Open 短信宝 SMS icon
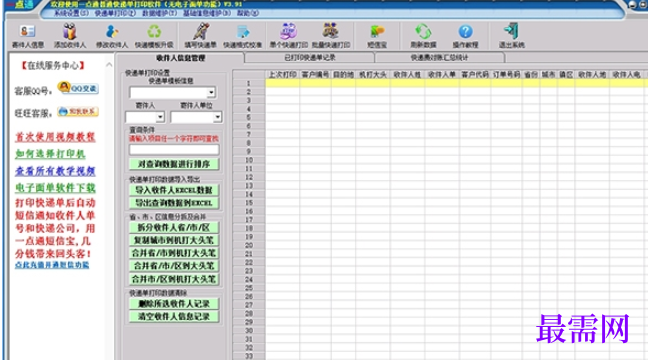The image size is (648, 360). pos(377,36)
